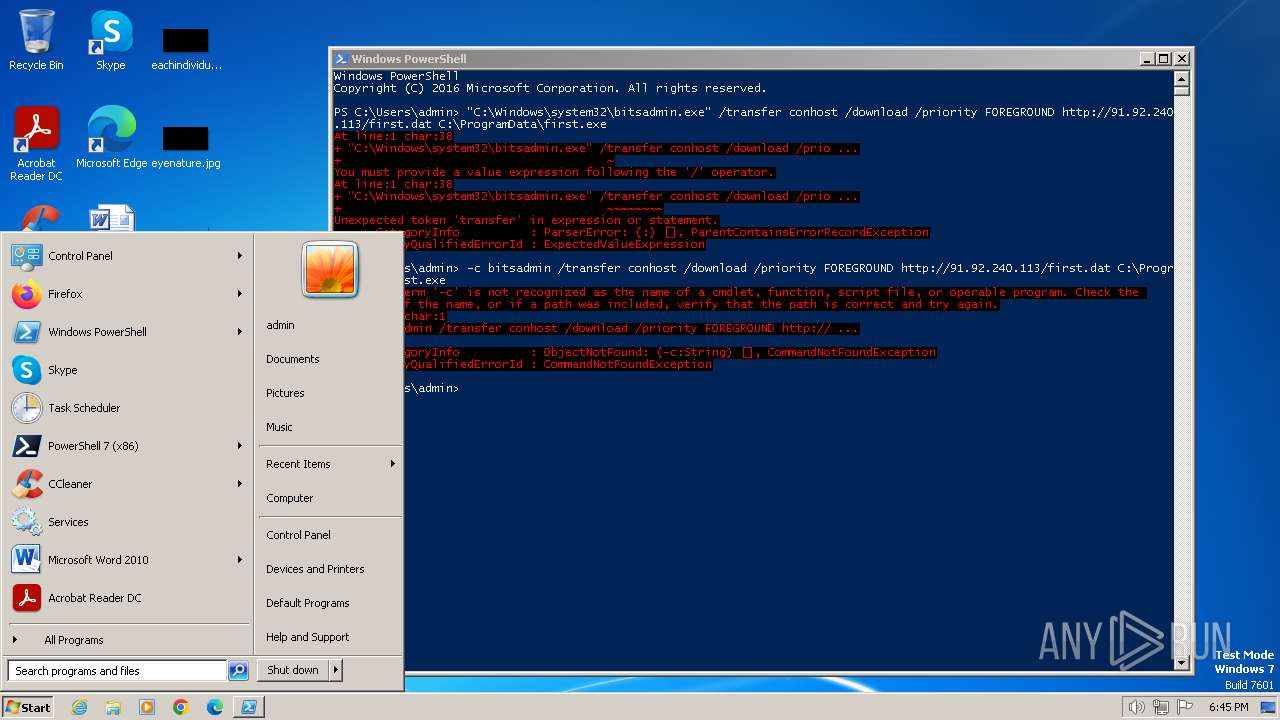Open Control Panel from pinned list
The width and height of the screenshot is (1280, 720).
127,256
